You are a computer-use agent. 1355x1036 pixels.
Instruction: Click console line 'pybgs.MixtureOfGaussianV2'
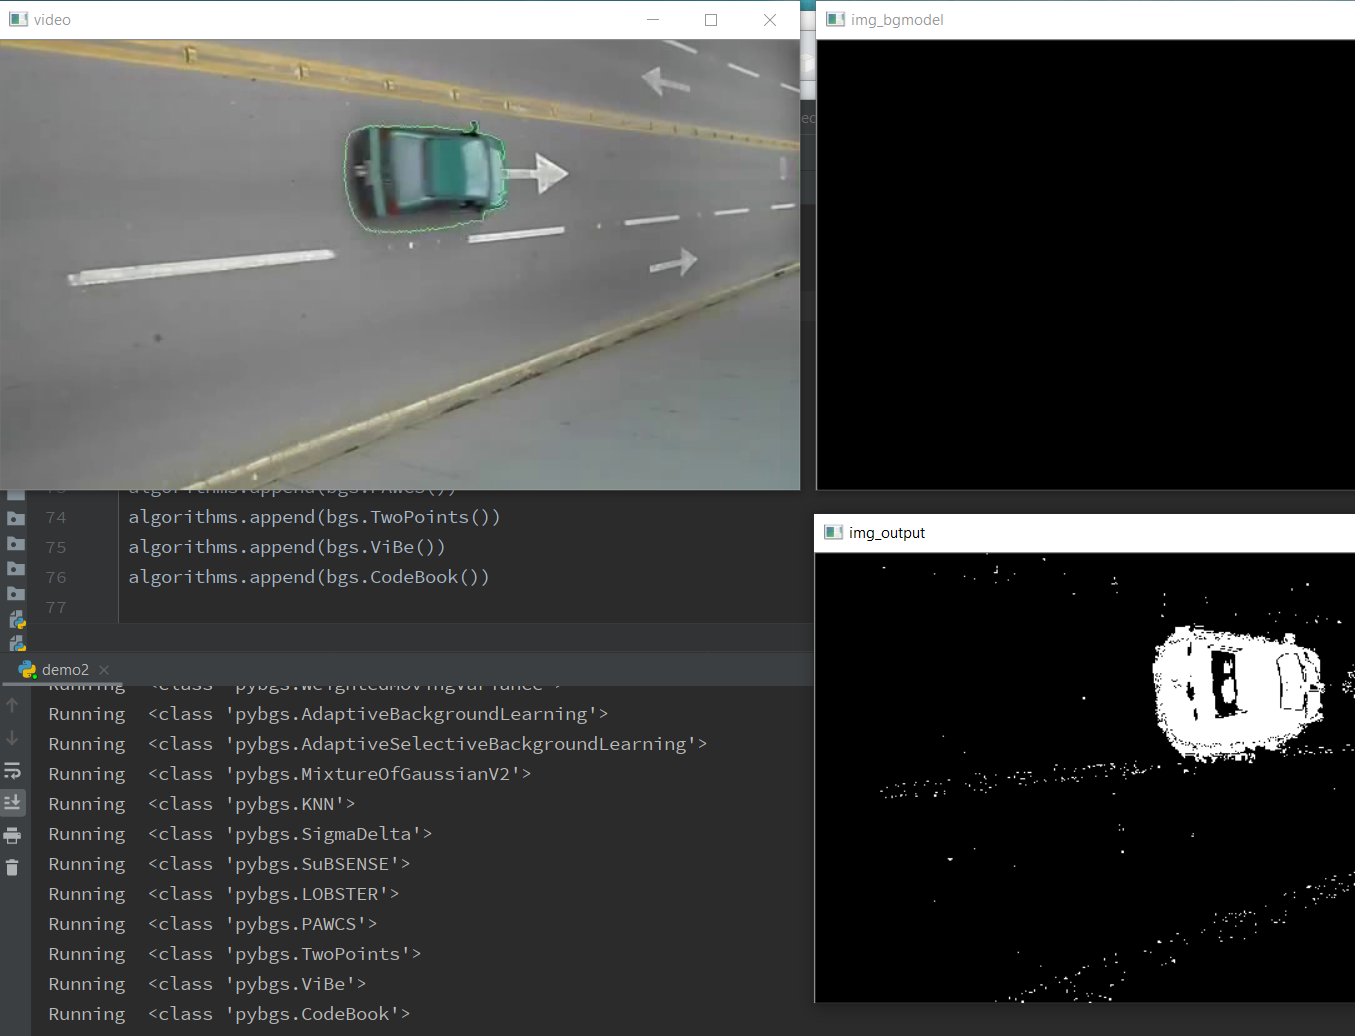(x=290, y=774)
